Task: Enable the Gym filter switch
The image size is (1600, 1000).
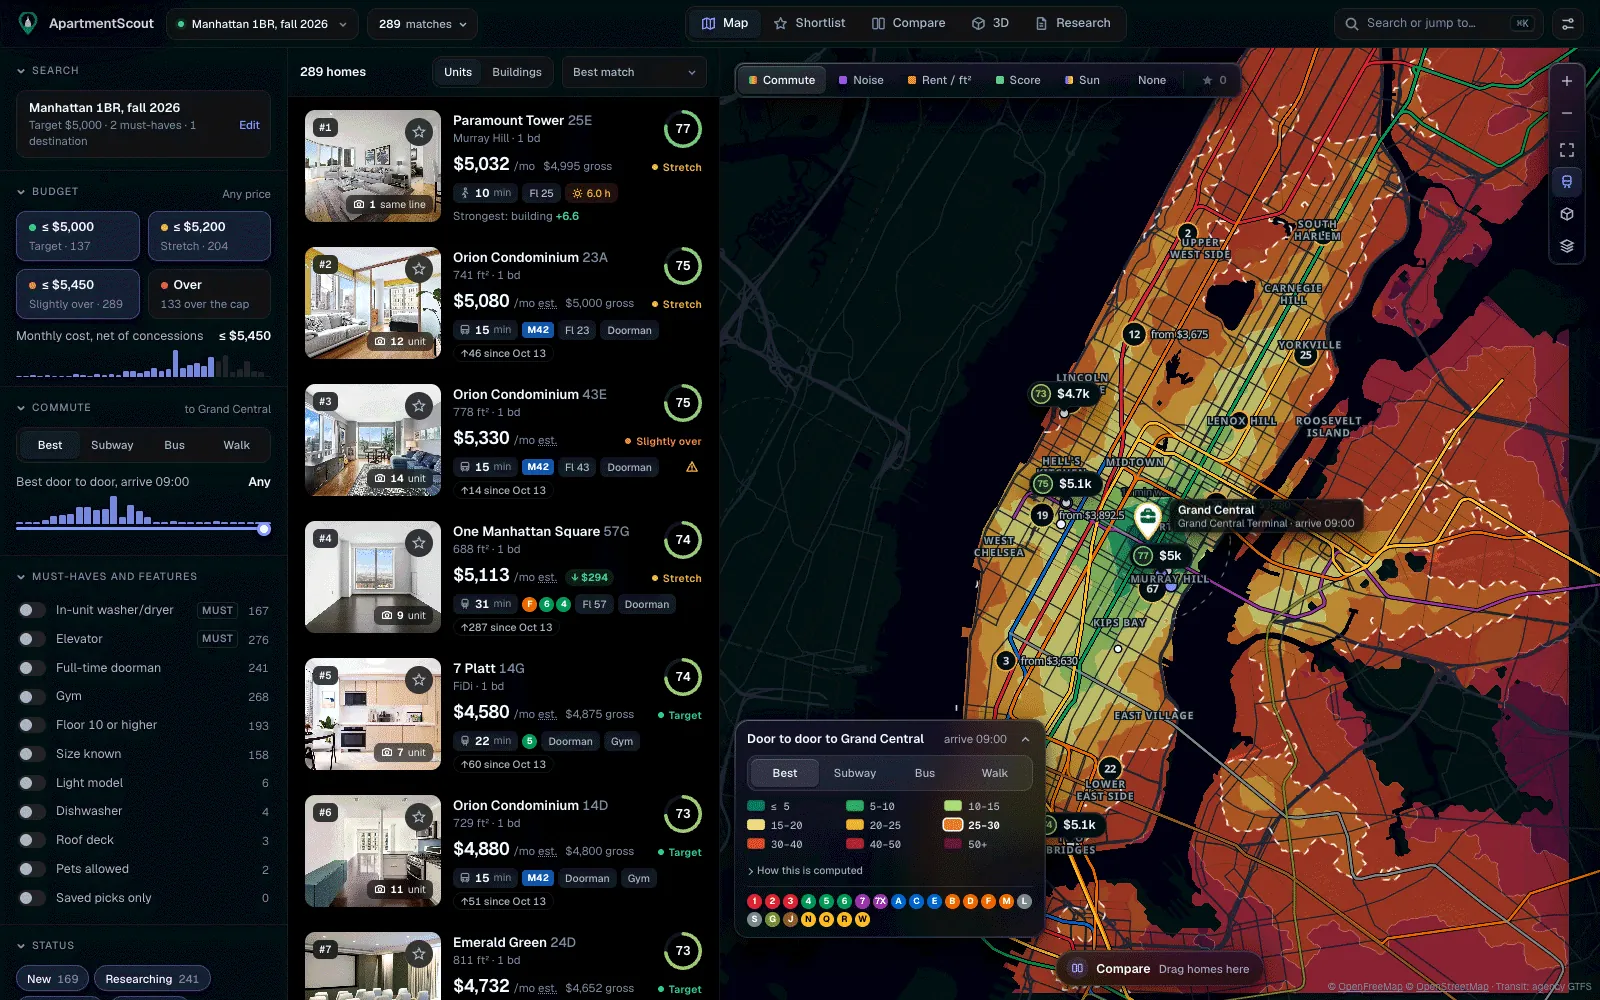Action: (x=32, y=696)
